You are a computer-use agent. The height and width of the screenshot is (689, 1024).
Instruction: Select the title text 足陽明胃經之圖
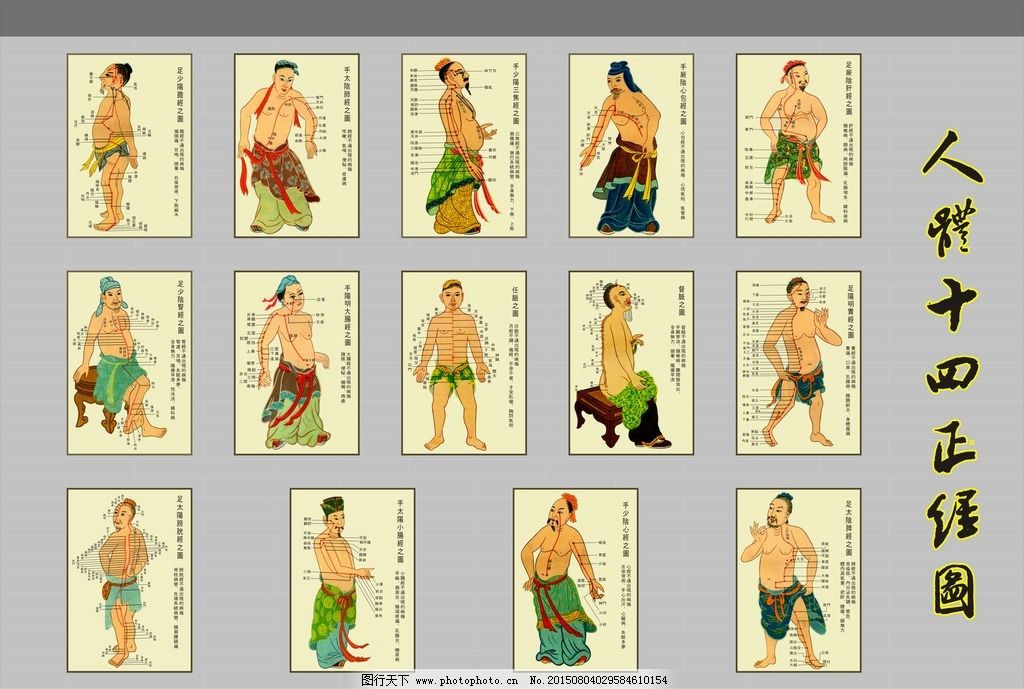pyautogui.click(x=850, y=311)
